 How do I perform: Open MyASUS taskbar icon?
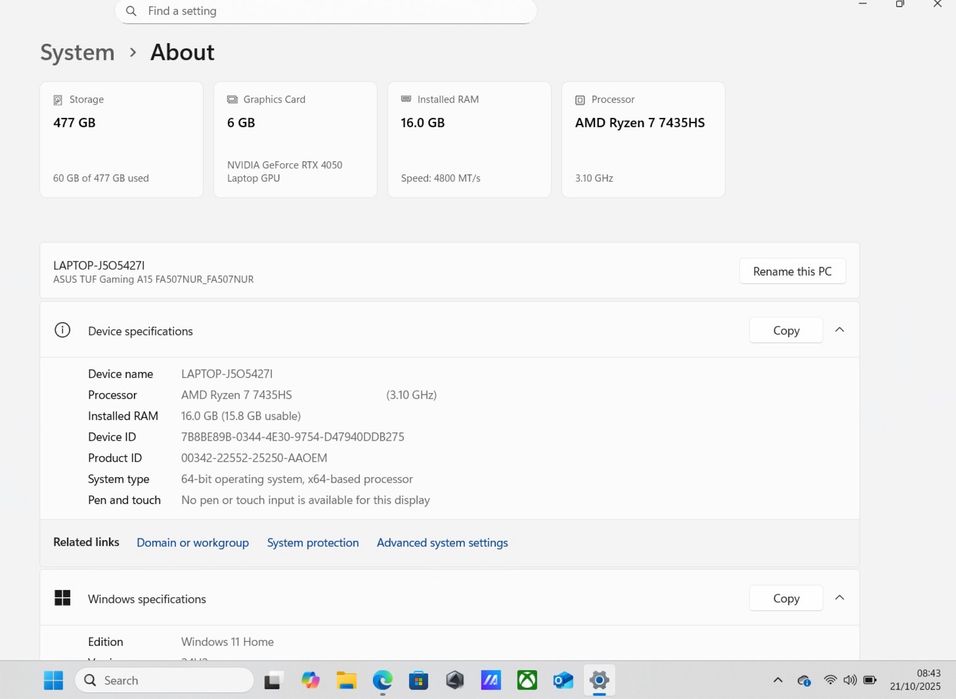coord(491,679)
